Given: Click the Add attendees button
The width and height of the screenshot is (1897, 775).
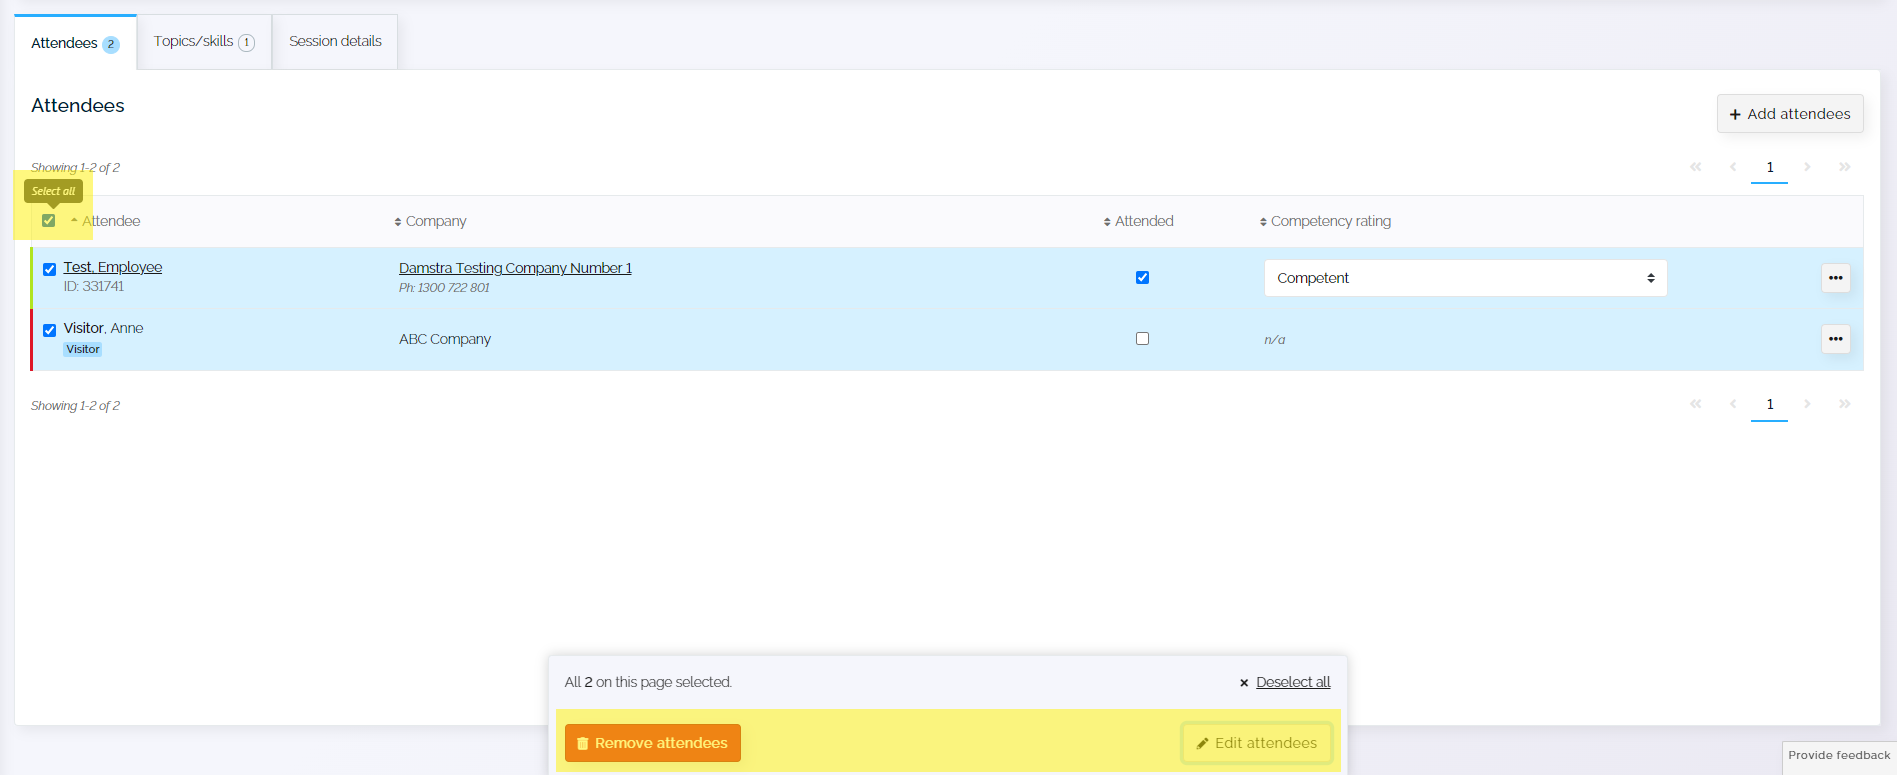Looking at the screenshot, I should [x=1790, y=114].
